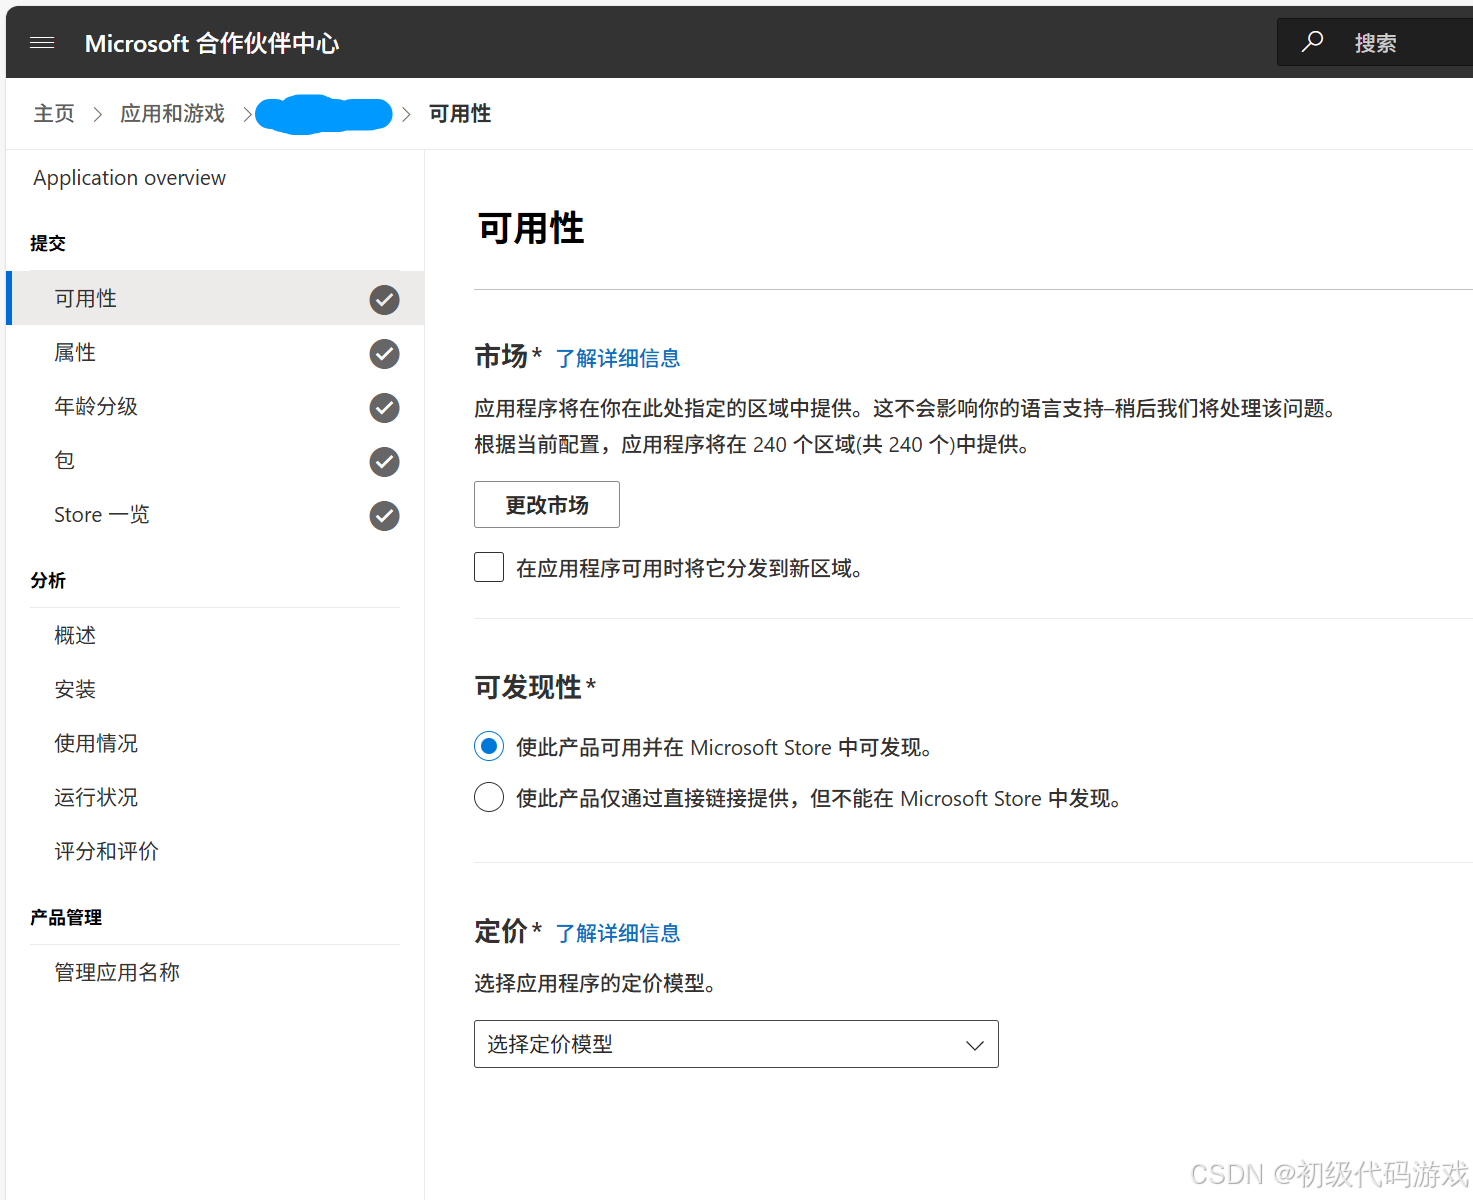Image resolution: width=1473 pixels, height=1200 pixels.
Task: Click breadcrumb chevron before 可用性
Action: pyautogui.click(x=406, y=114)
